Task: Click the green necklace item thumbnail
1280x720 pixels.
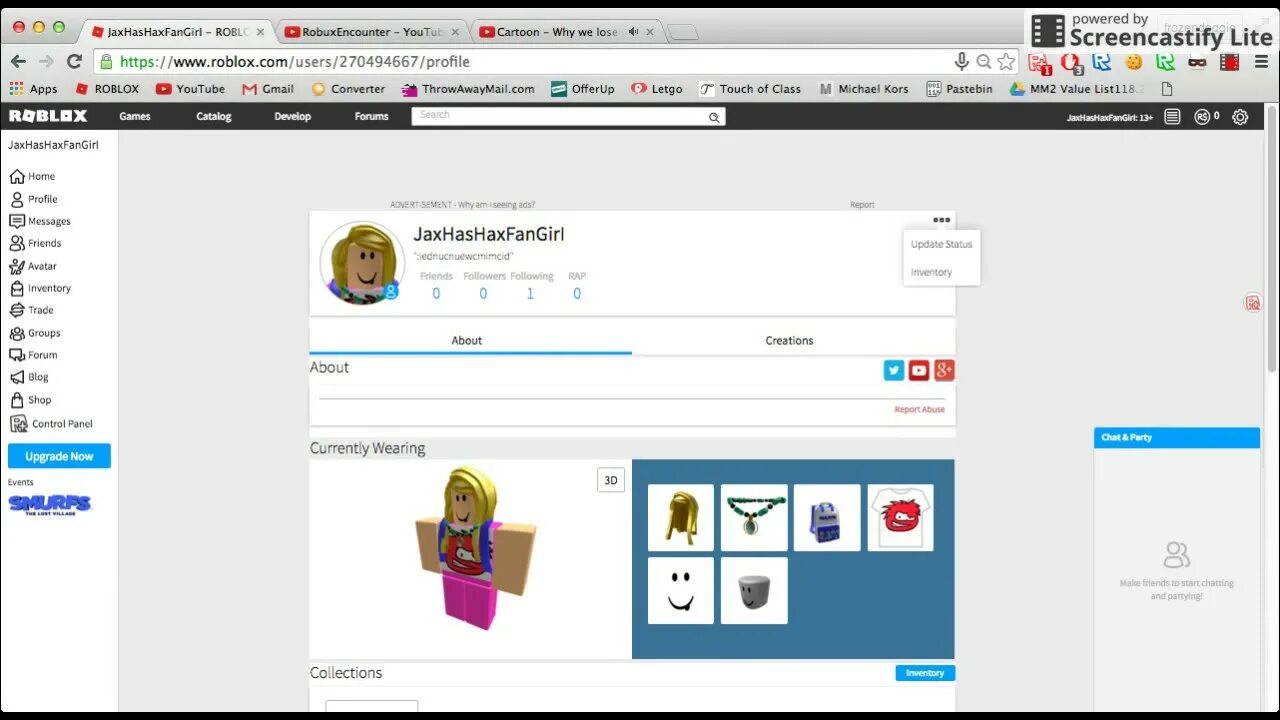Action: tap(754, 518)
